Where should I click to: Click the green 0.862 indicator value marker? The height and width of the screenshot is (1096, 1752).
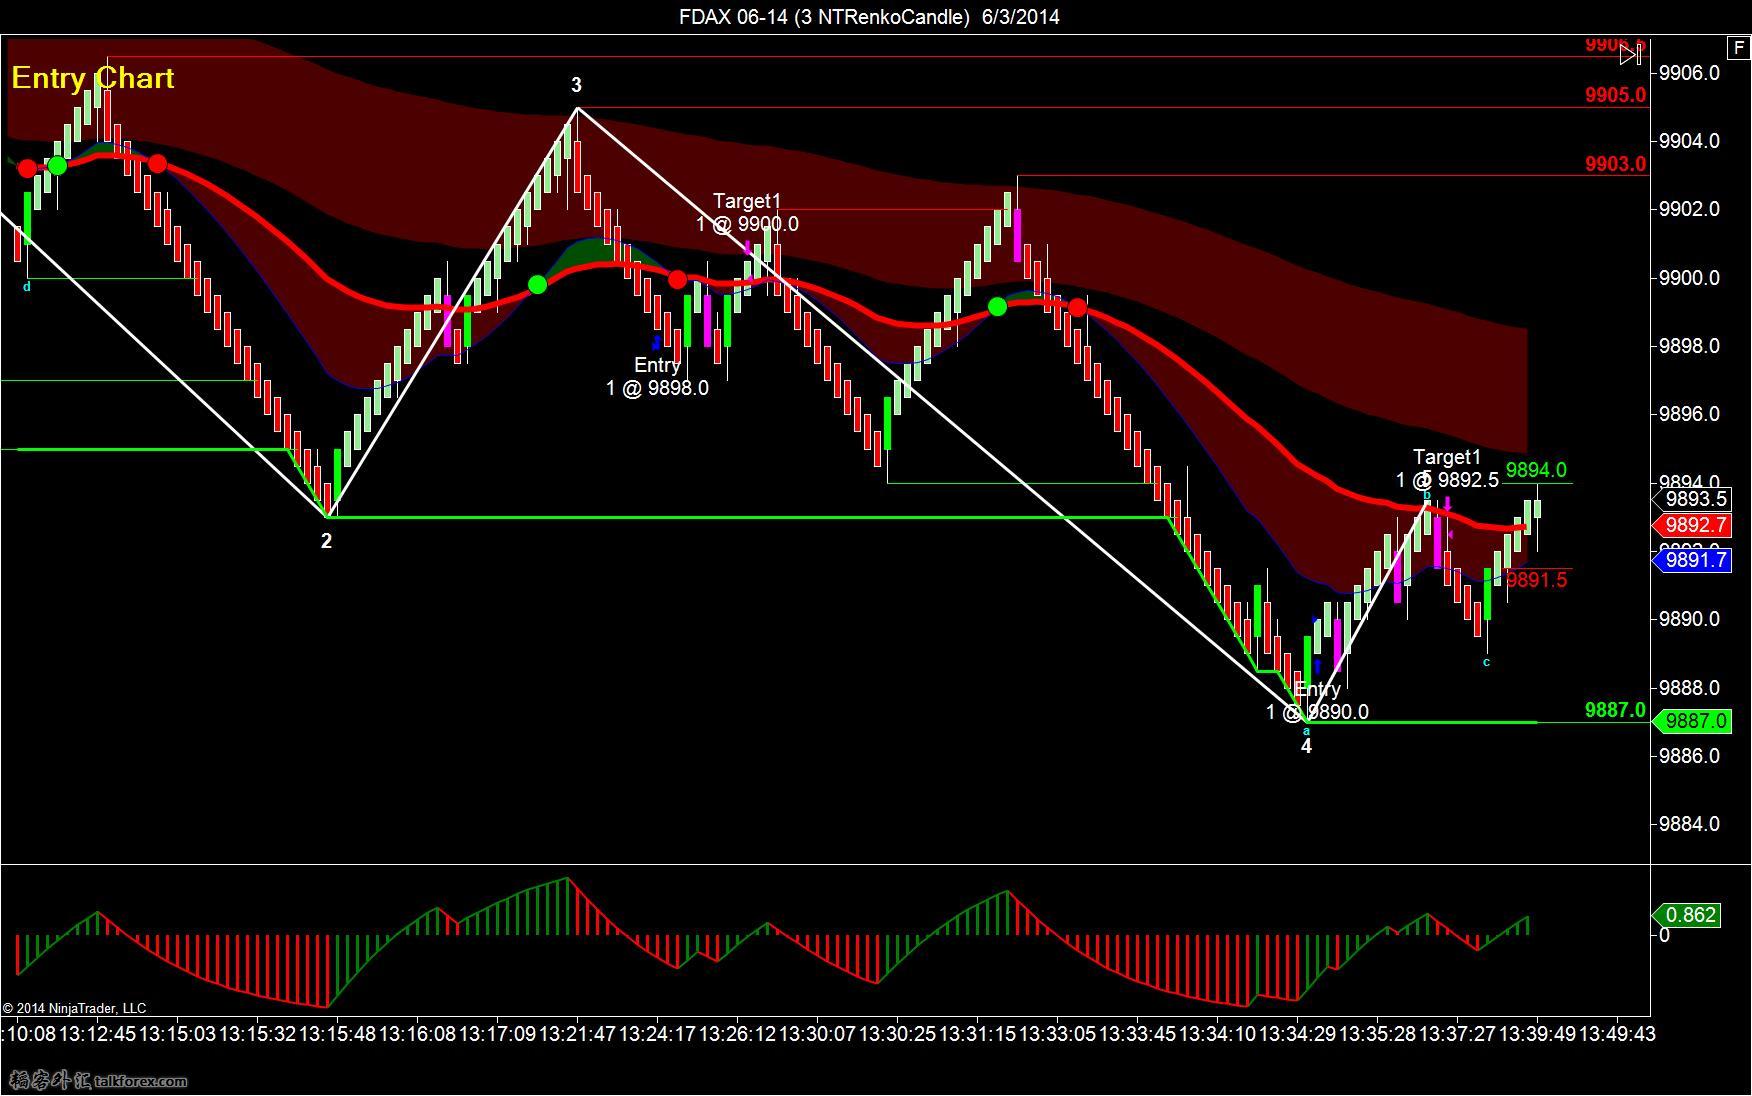coord(1687,914)
